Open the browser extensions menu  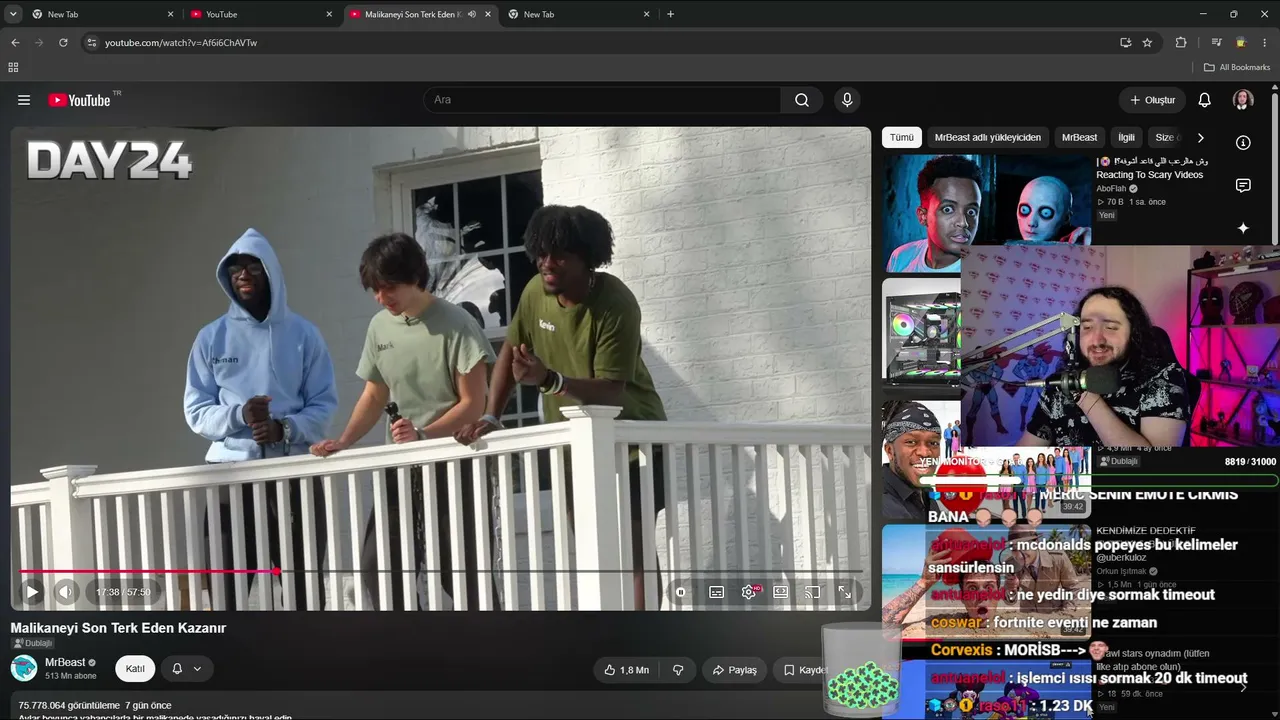click(x=1181, y=43)
